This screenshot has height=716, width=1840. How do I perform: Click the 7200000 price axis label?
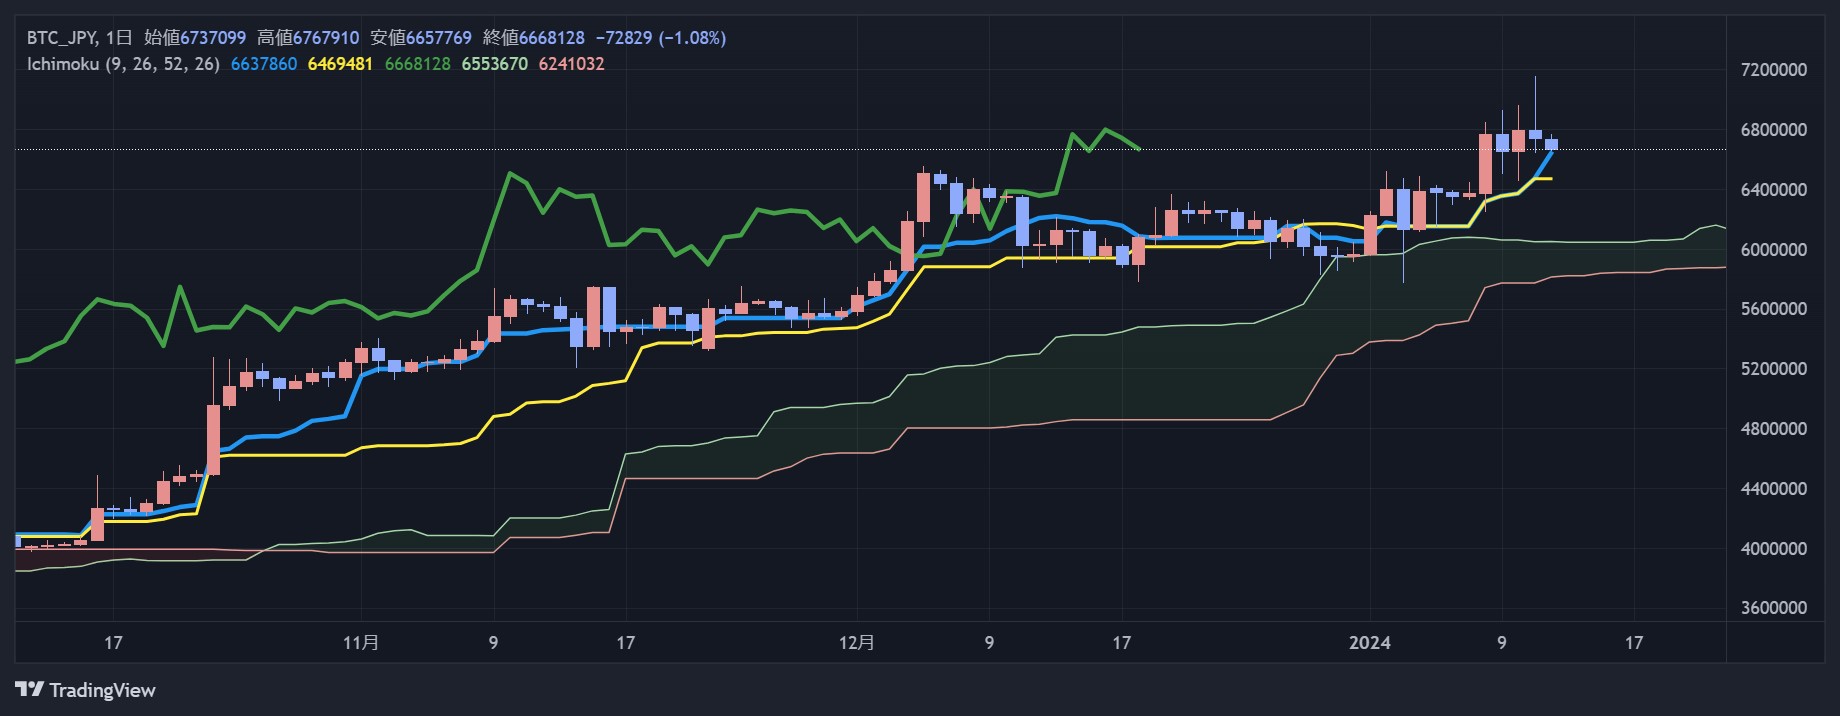[1773, 70]
